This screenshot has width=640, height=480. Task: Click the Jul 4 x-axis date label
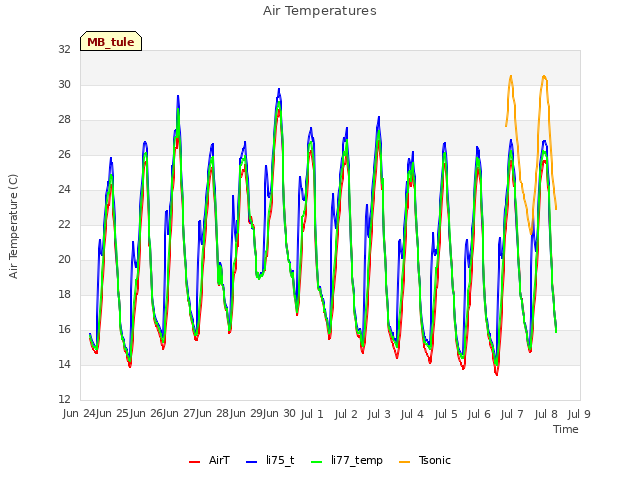[412, 414]
